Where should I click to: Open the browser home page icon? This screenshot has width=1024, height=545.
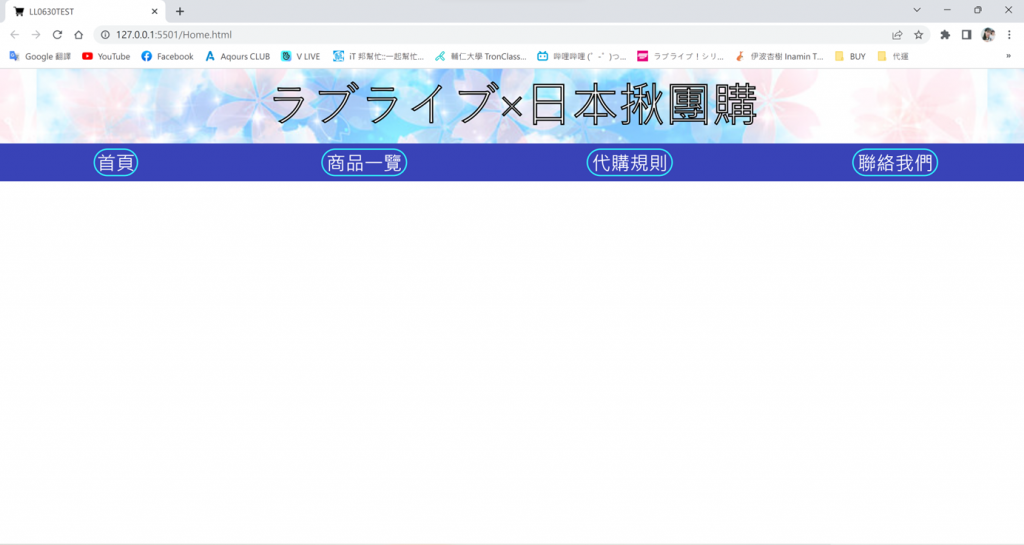[78, 35]
